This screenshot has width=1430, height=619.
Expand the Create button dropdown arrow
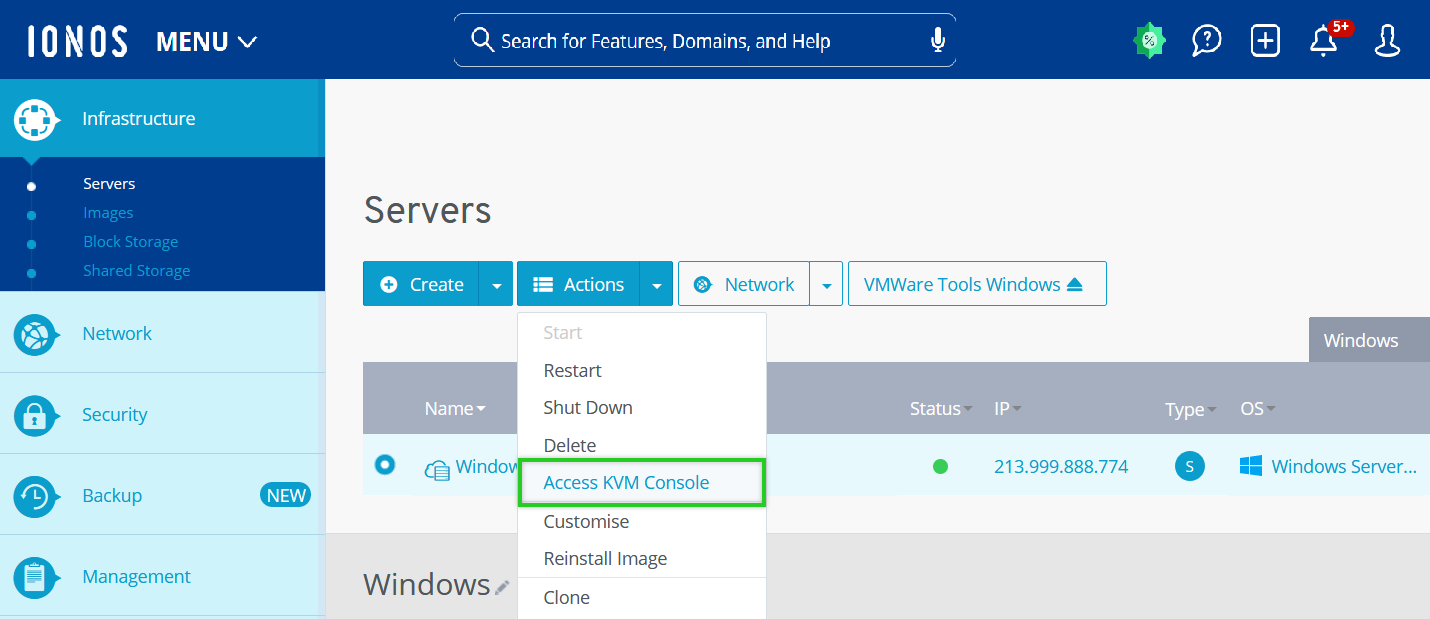tap(496, 285)
